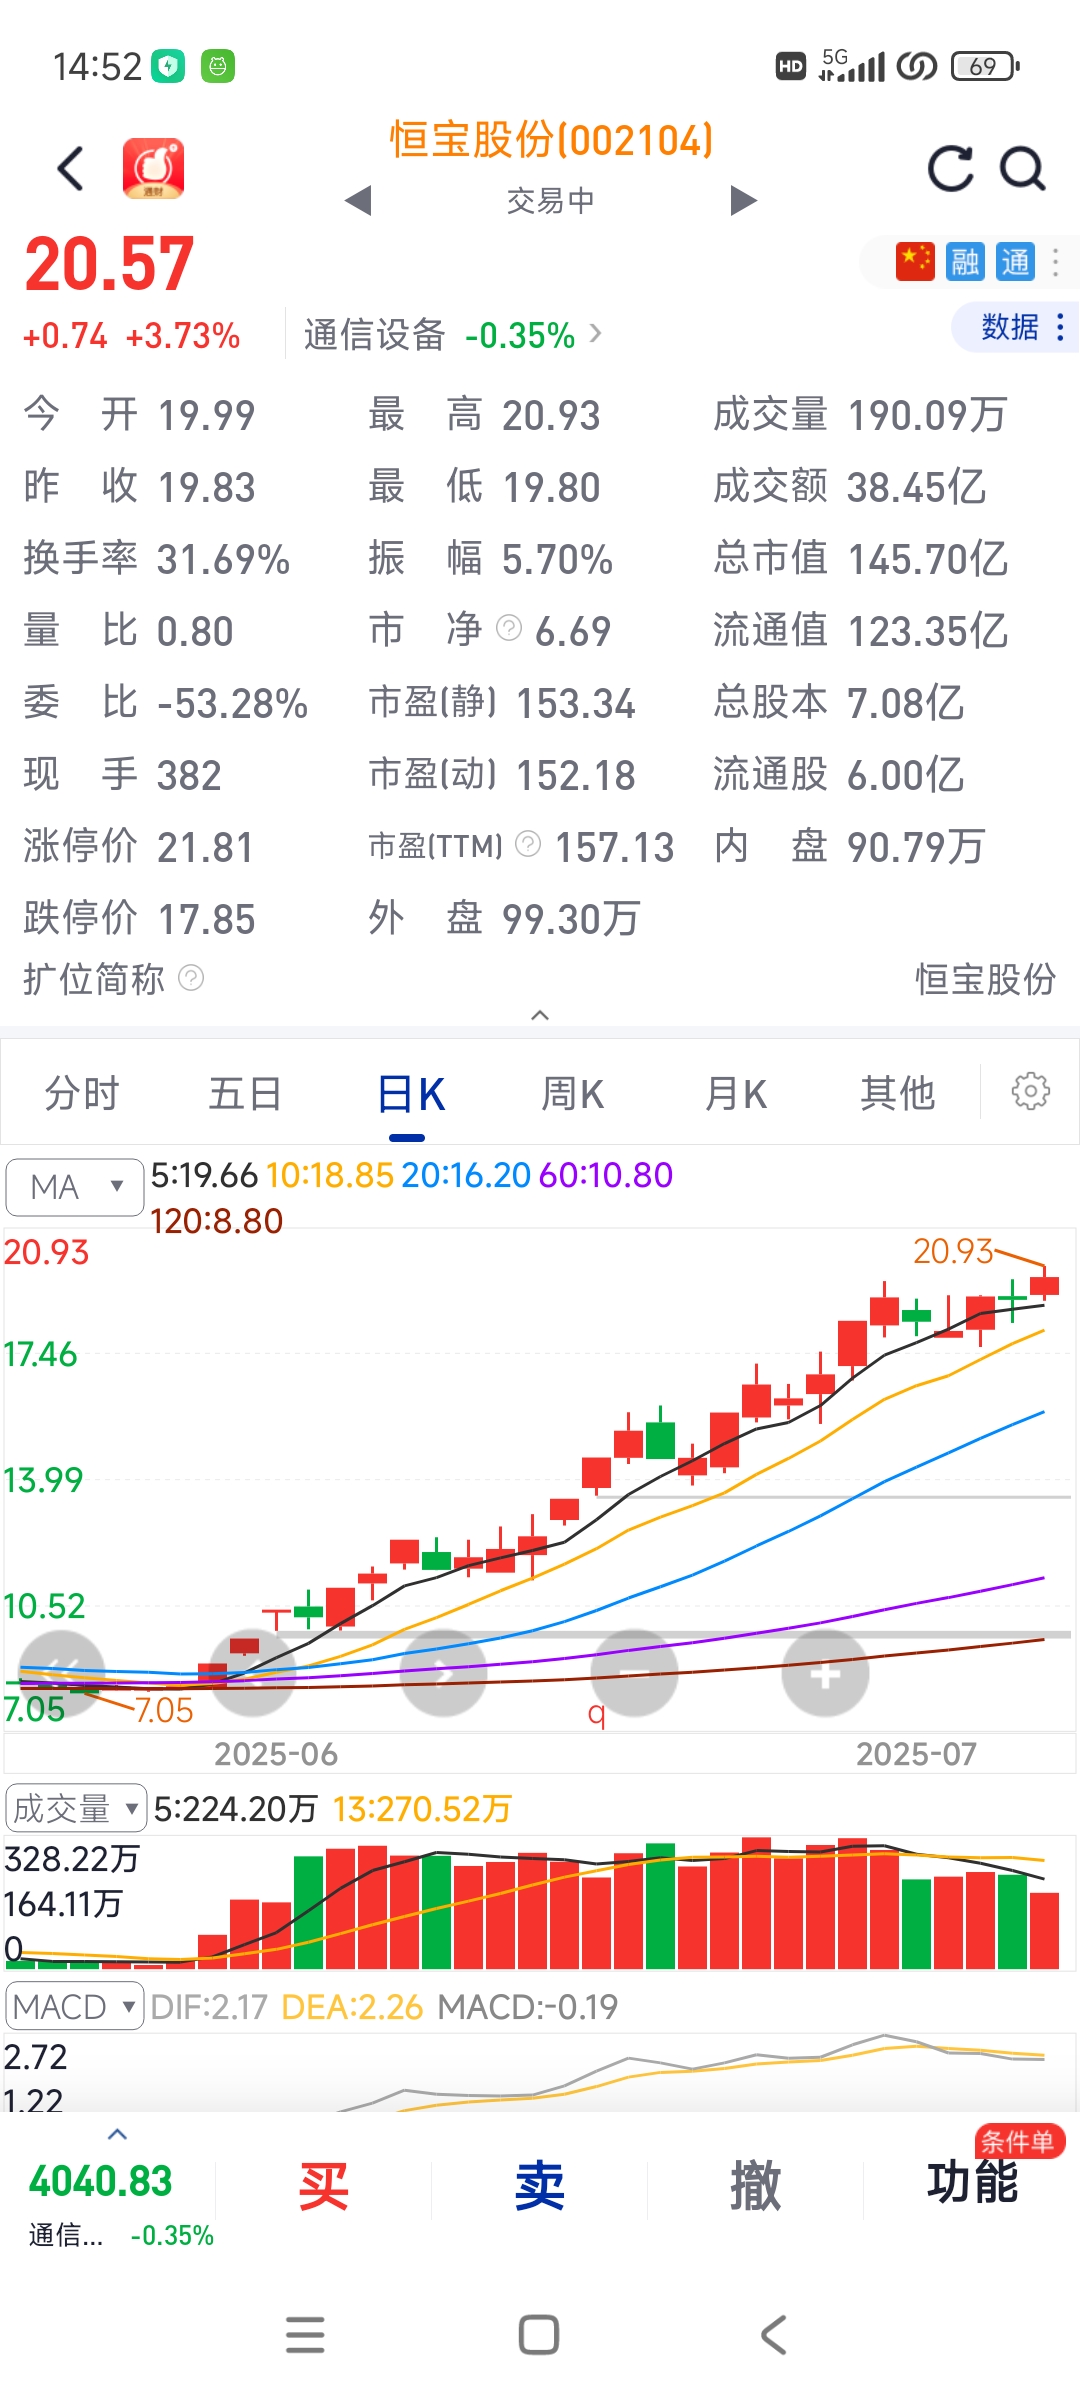This screenshot has height=2400, width=1080.
Task: Open the MACD indicator dropdown
Action: pyautogui.click(x=75, y=2006)
